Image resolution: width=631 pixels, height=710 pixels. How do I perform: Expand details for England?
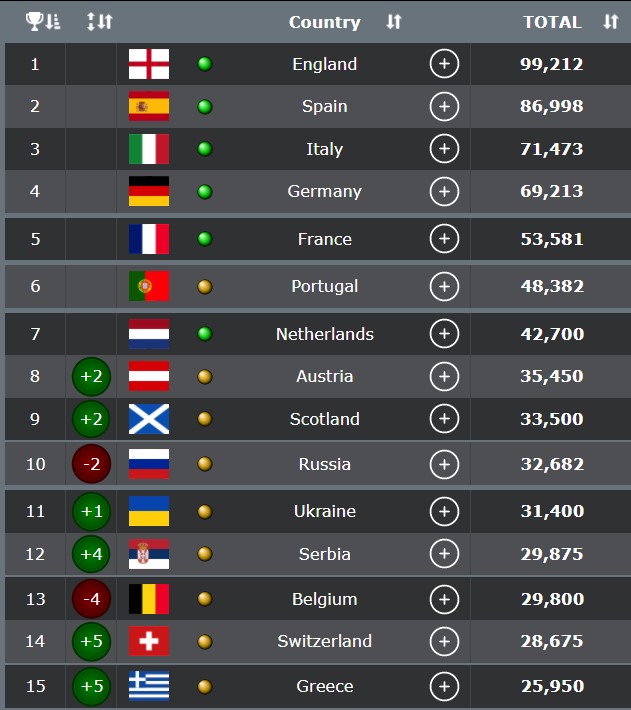(x=444, y=64)
